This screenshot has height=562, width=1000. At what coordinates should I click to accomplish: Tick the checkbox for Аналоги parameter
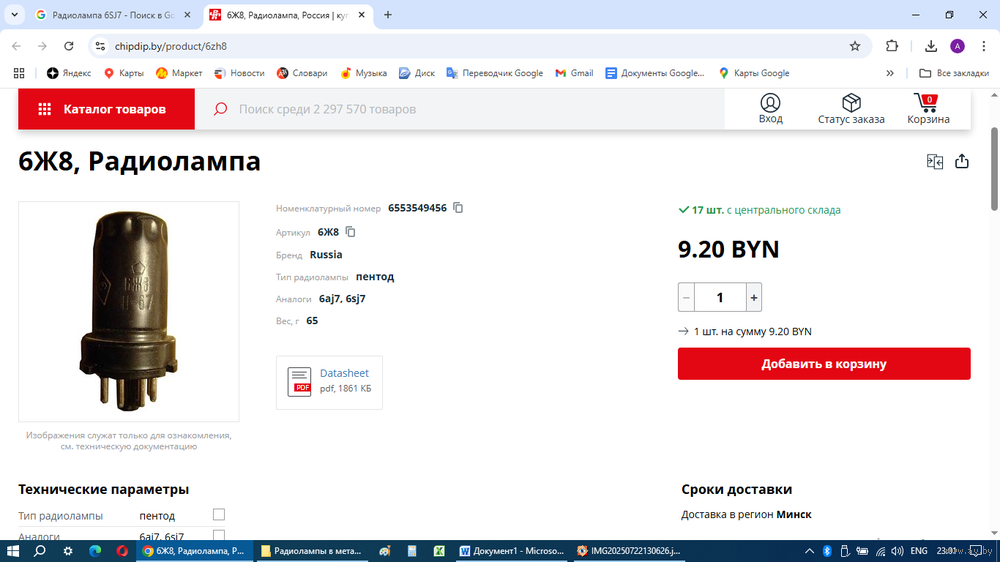point(219,536)
